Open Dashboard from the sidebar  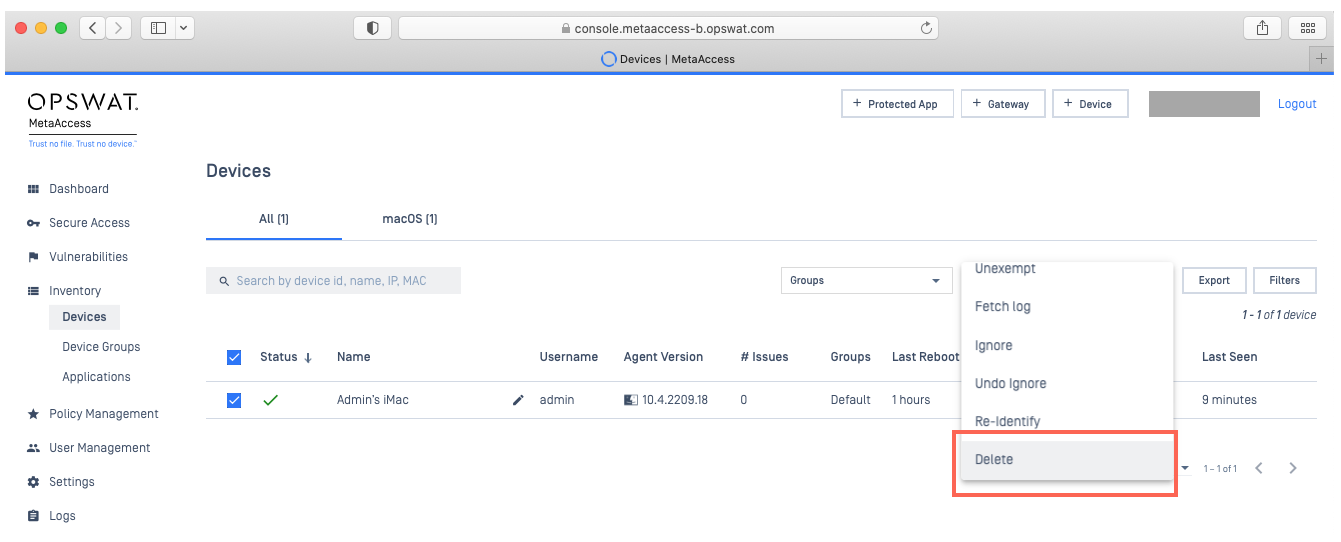point(79,189)
